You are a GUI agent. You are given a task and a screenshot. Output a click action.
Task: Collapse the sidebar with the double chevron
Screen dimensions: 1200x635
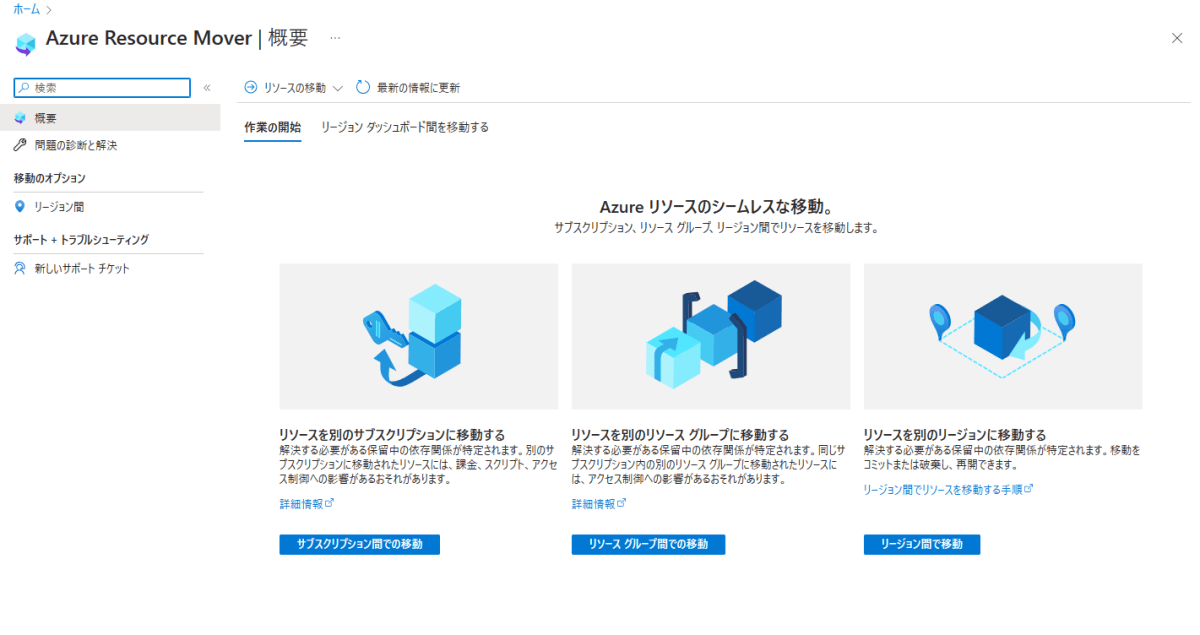click(x=207, y=88)
